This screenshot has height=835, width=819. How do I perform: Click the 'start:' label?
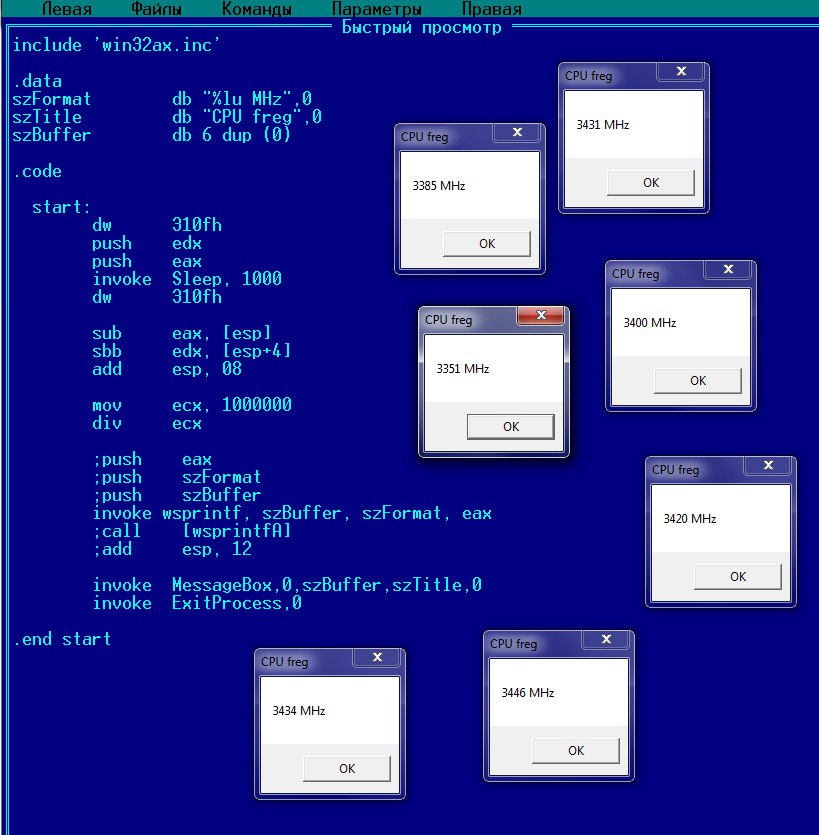point(61,207)
